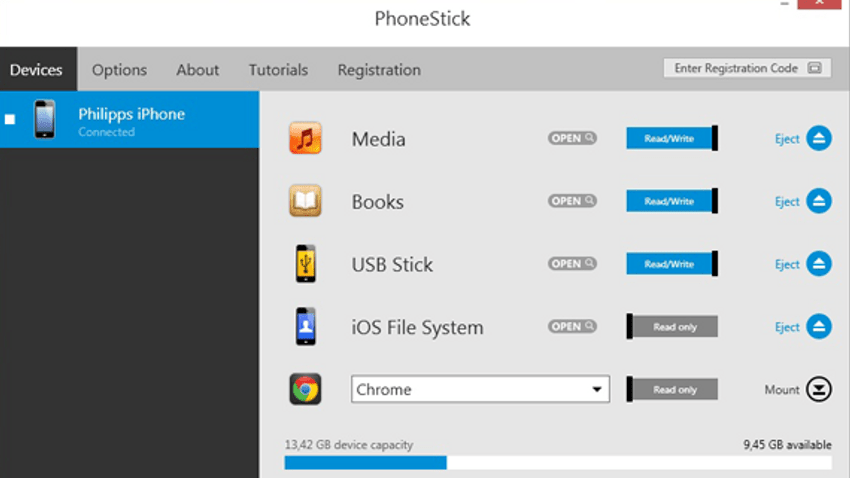
Task: Click the Media music note icon
Action: pos(305,138)
